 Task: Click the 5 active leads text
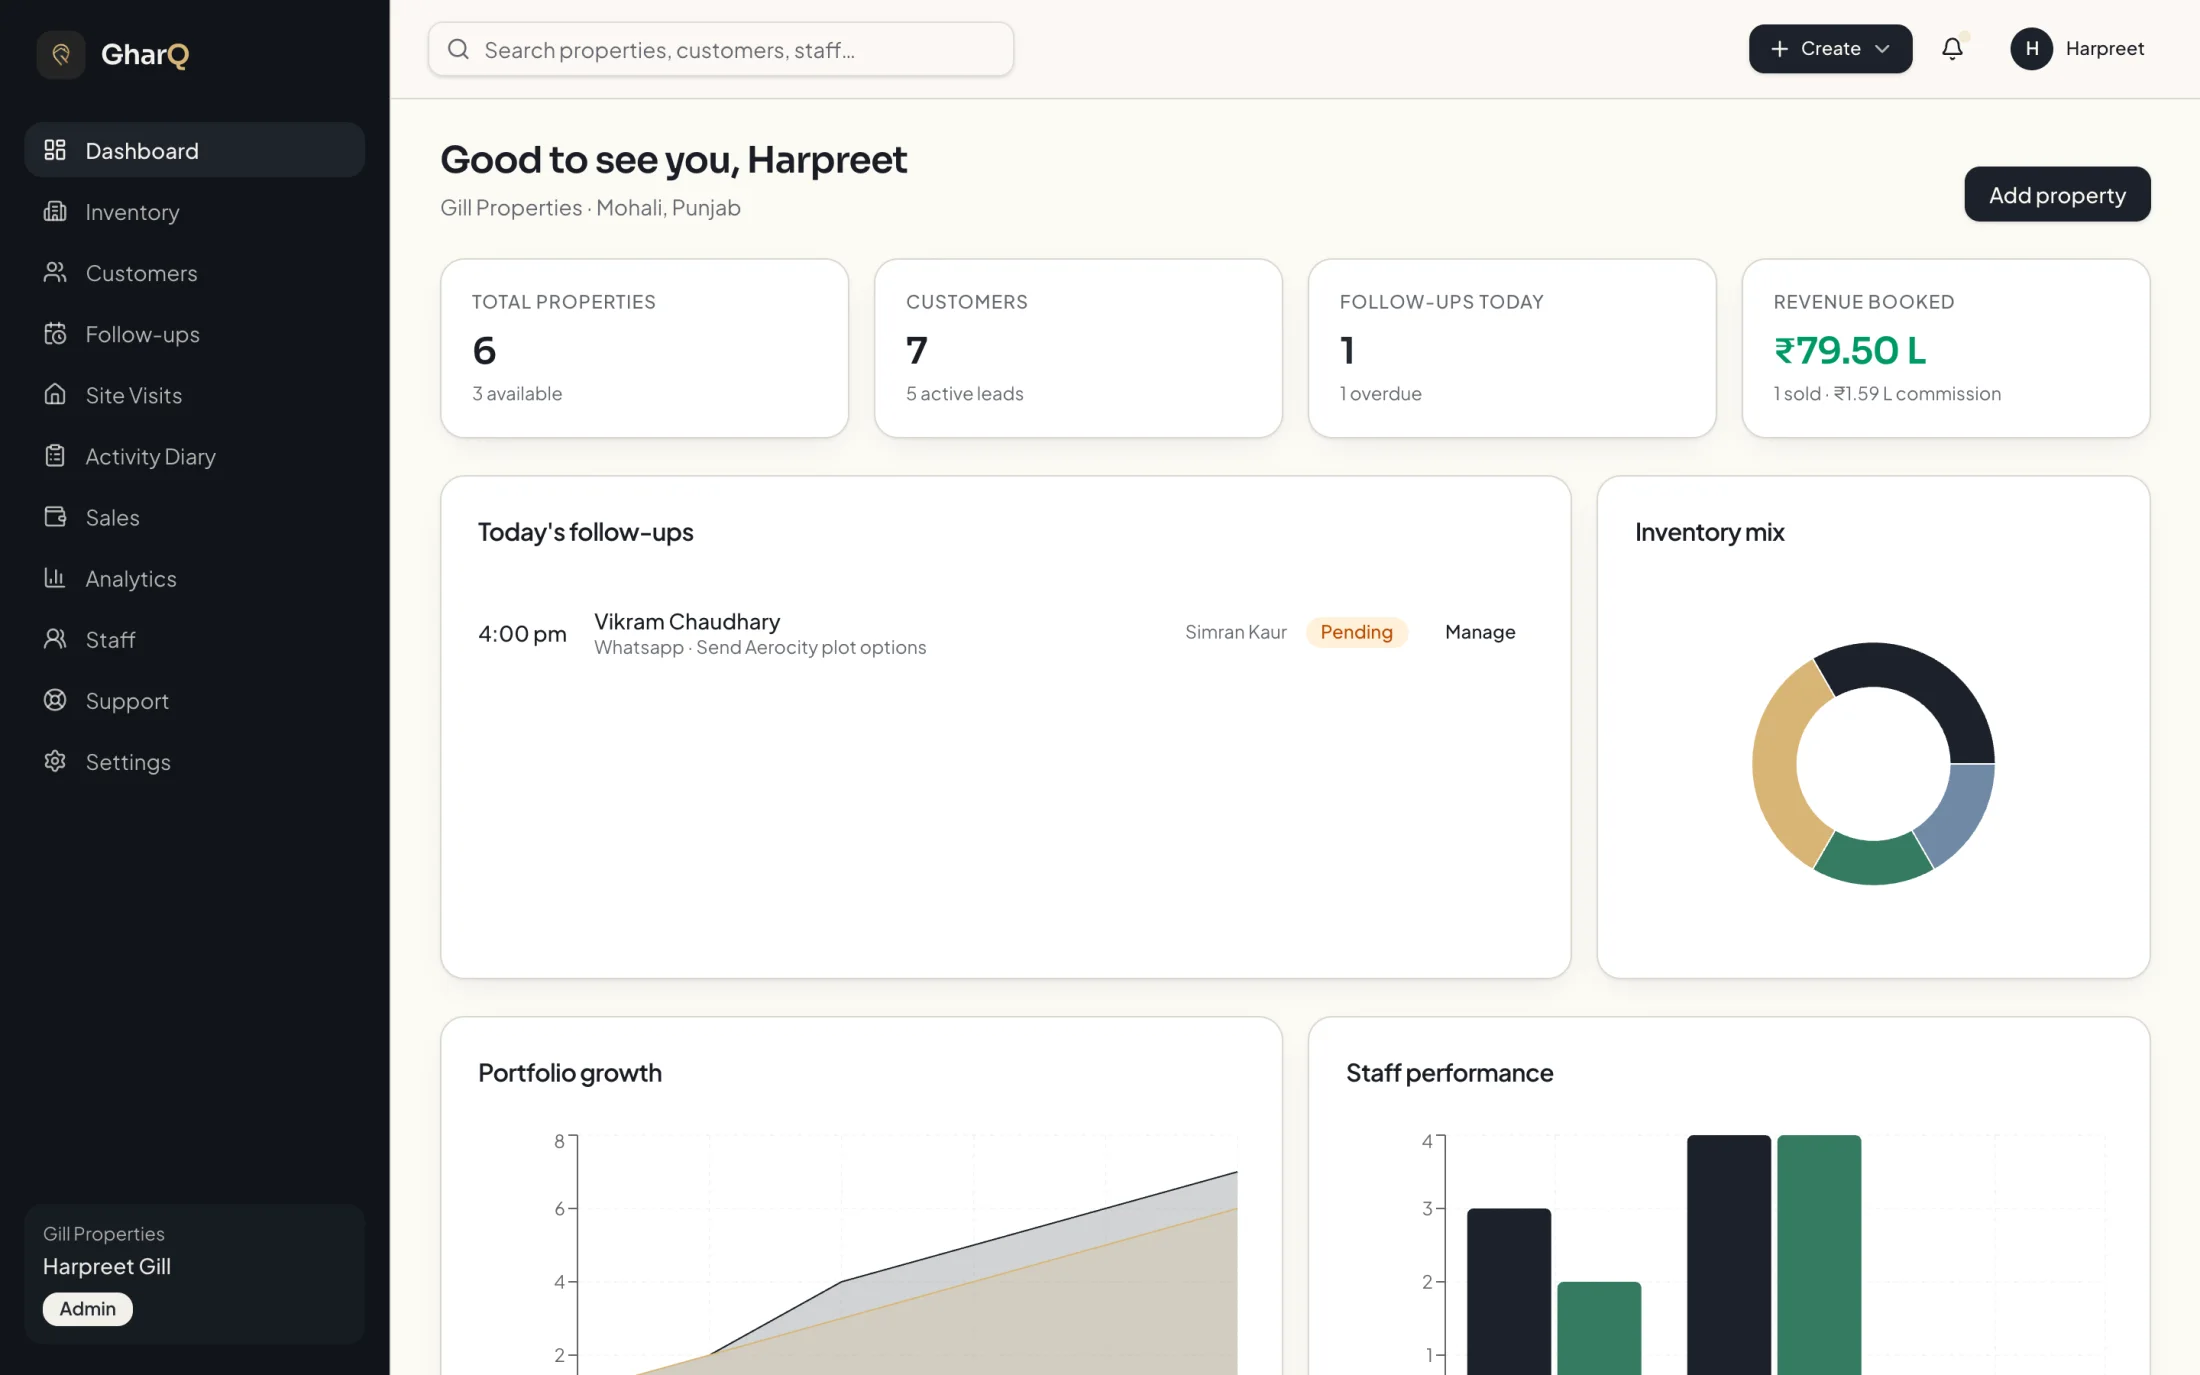click(x=964, y=393)
